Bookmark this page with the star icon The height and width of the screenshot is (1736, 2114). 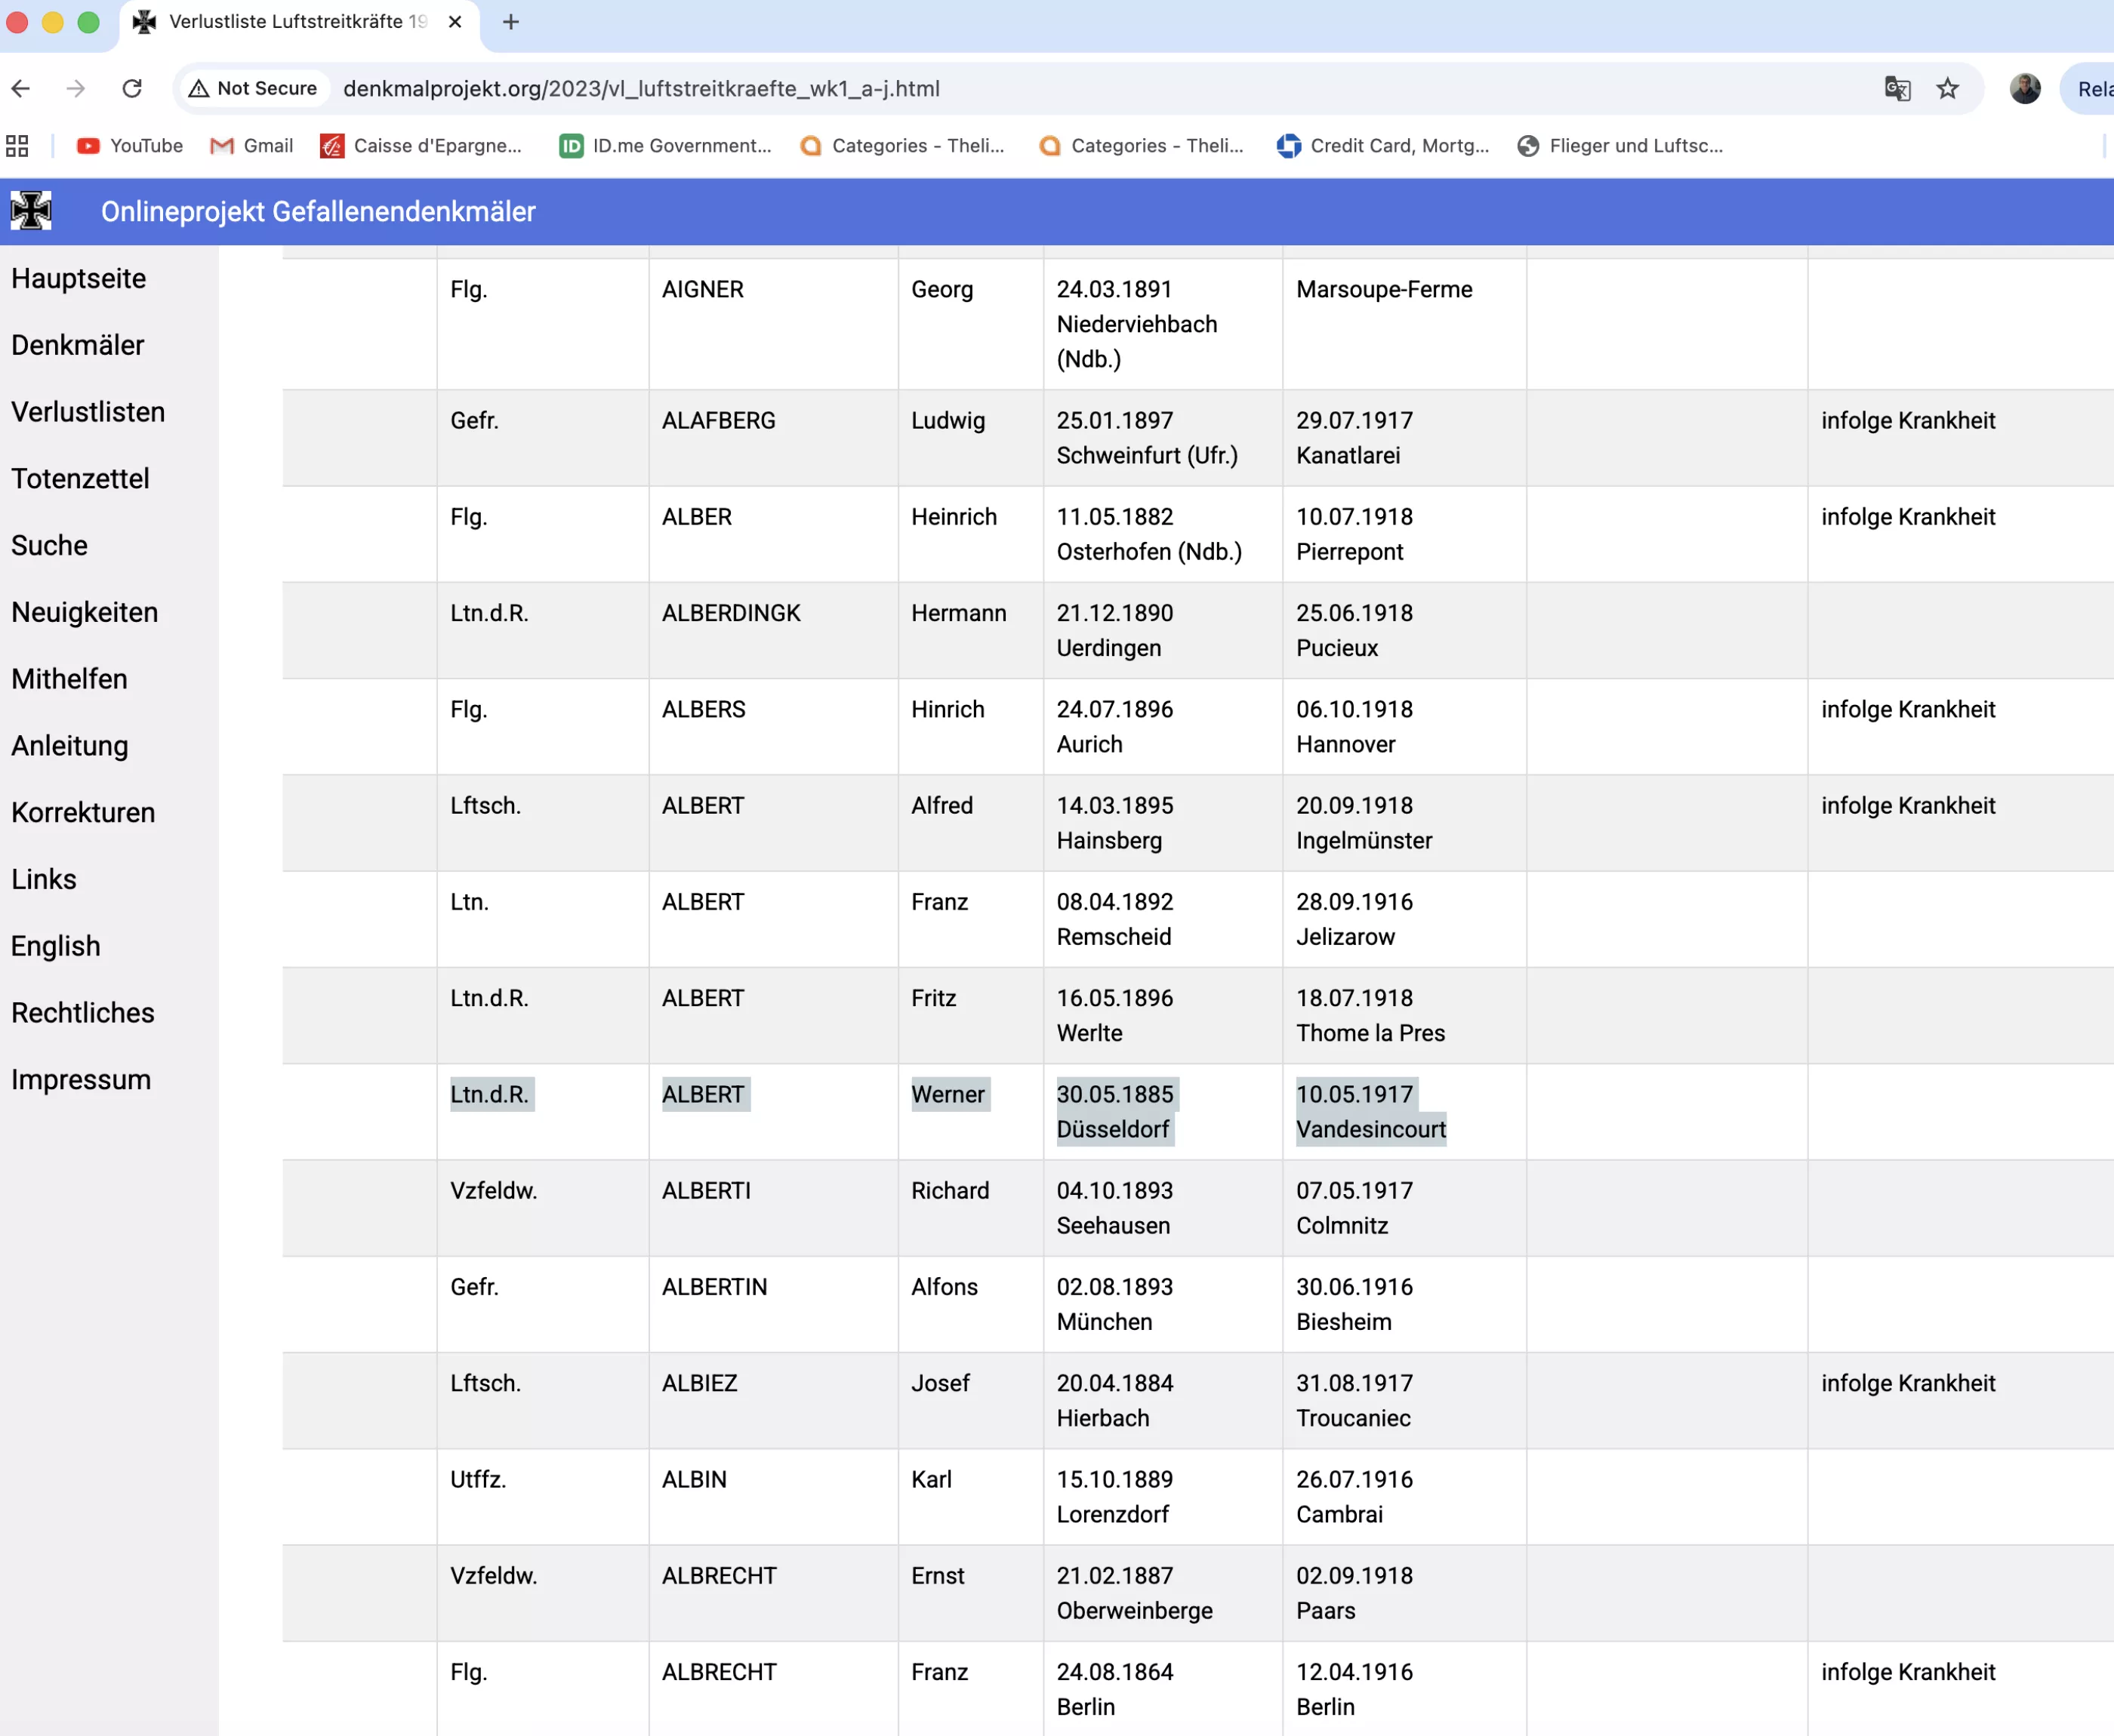tap(1947, 88)
